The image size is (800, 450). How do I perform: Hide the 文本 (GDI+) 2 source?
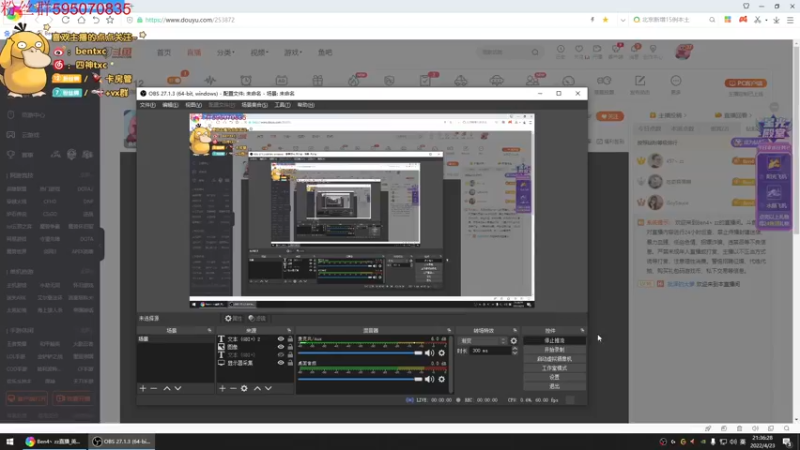pyautogui.click(x=281, y=339)
